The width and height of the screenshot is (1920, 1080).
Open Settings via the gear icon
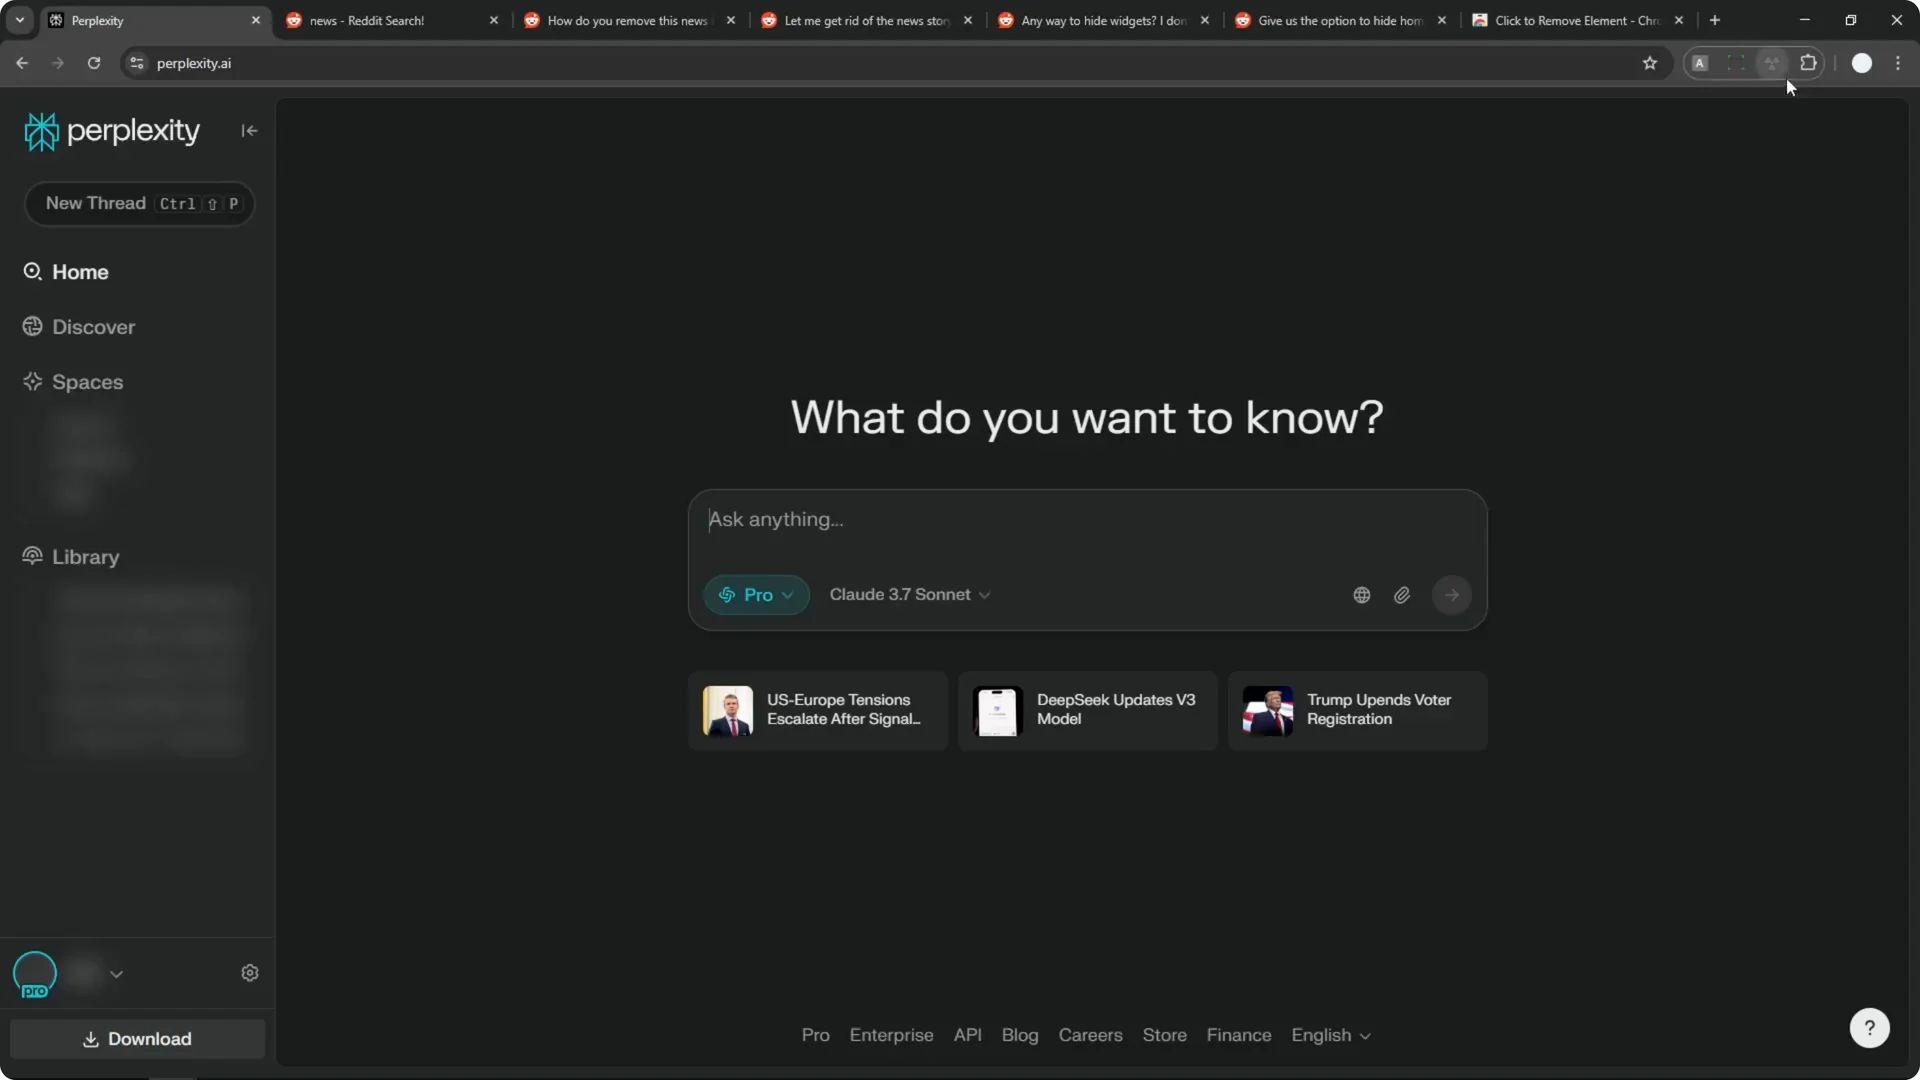(x=250, y=972)
